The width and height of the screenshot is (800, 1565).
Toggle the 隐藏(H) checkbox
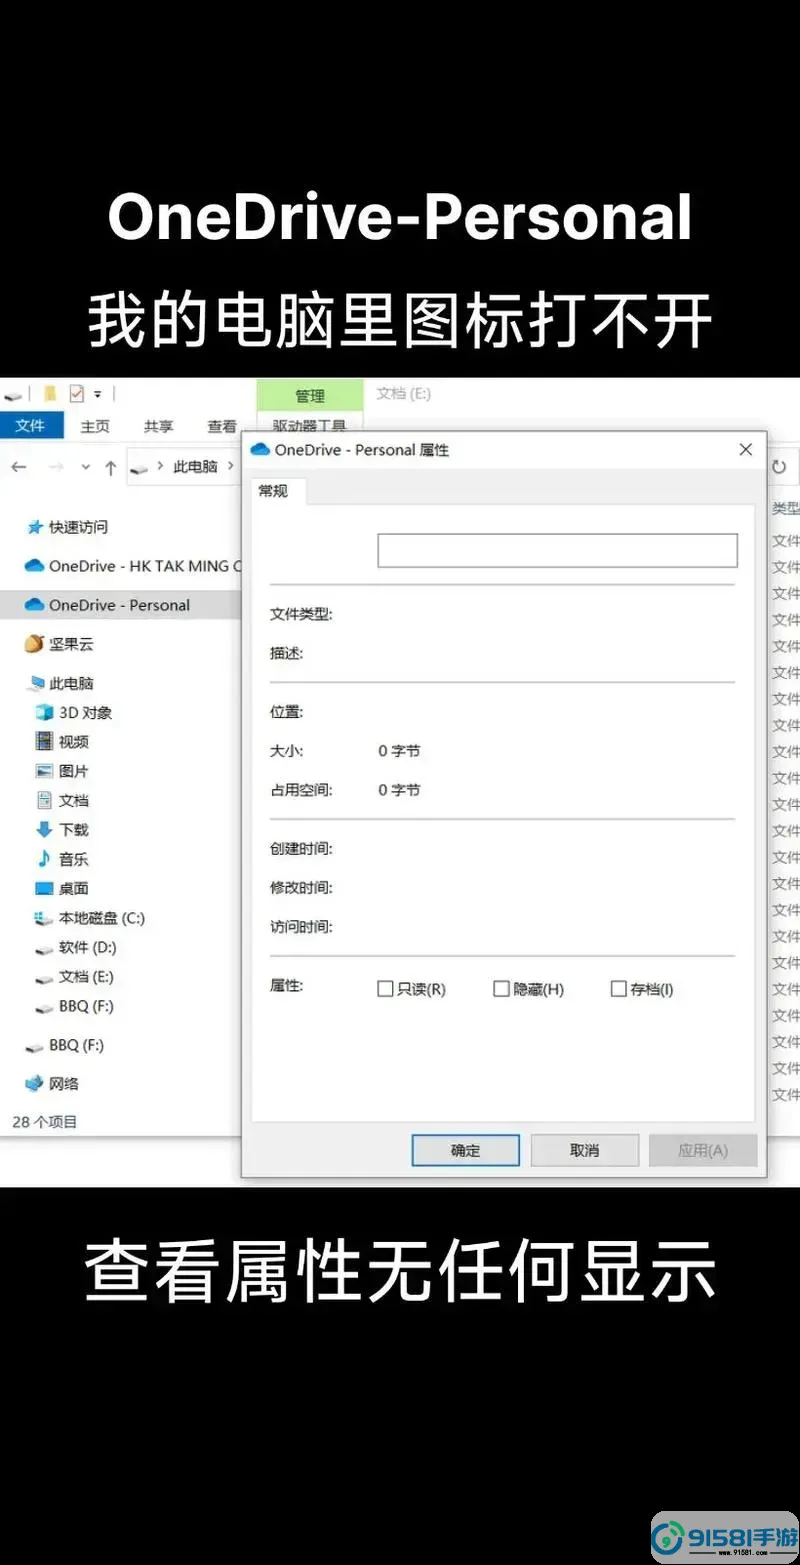pos(501,989)
